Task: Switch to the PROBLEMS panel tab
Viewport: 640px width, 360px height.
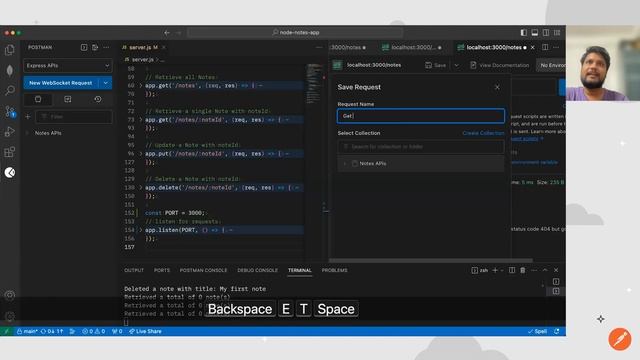Action: [x=334, y=270]
